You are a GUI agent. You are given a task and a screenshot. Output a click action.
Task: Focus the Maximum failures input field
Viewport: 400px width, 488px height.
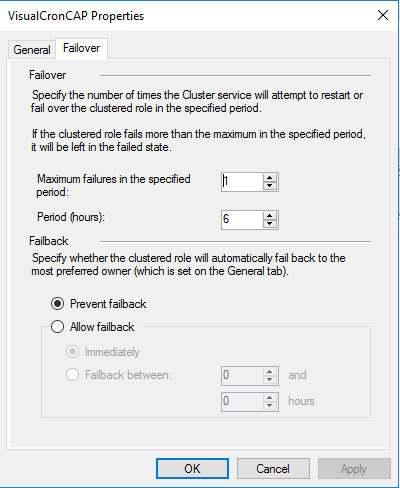[x=243, y=182]
